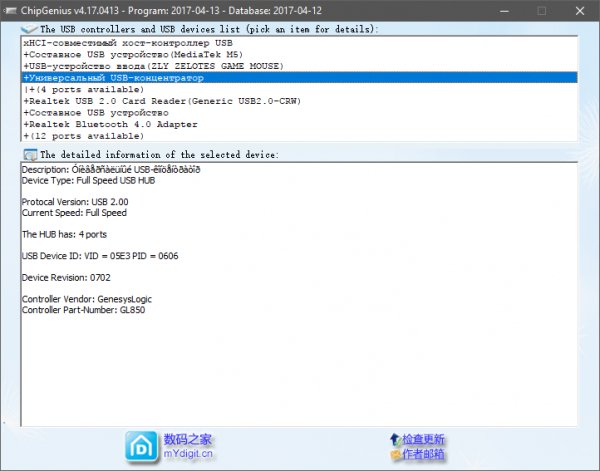Click the Current Speed: Full Speed line
Screen dimensions: 600x471
point(74,213)
